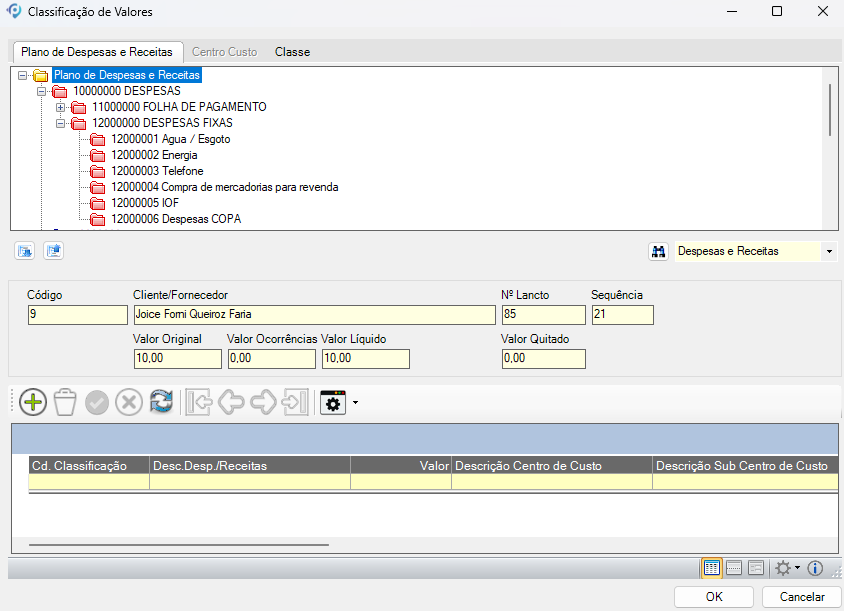Click the green plus add record icon
Viewport: 844px width, 611px height.
tap(33, 402)
